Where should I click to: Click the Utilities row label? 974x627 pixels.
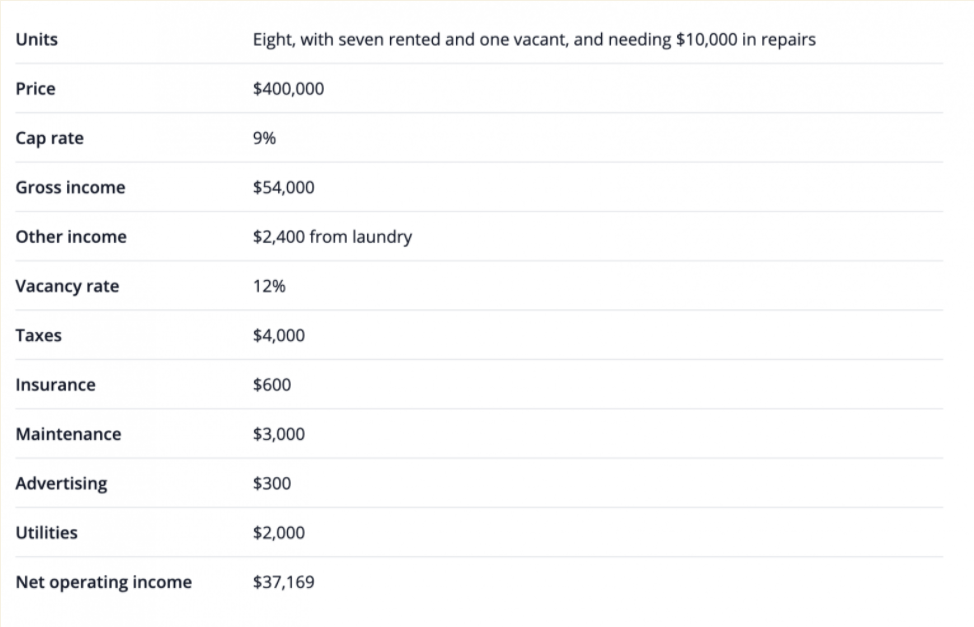[x=46, y=533]
